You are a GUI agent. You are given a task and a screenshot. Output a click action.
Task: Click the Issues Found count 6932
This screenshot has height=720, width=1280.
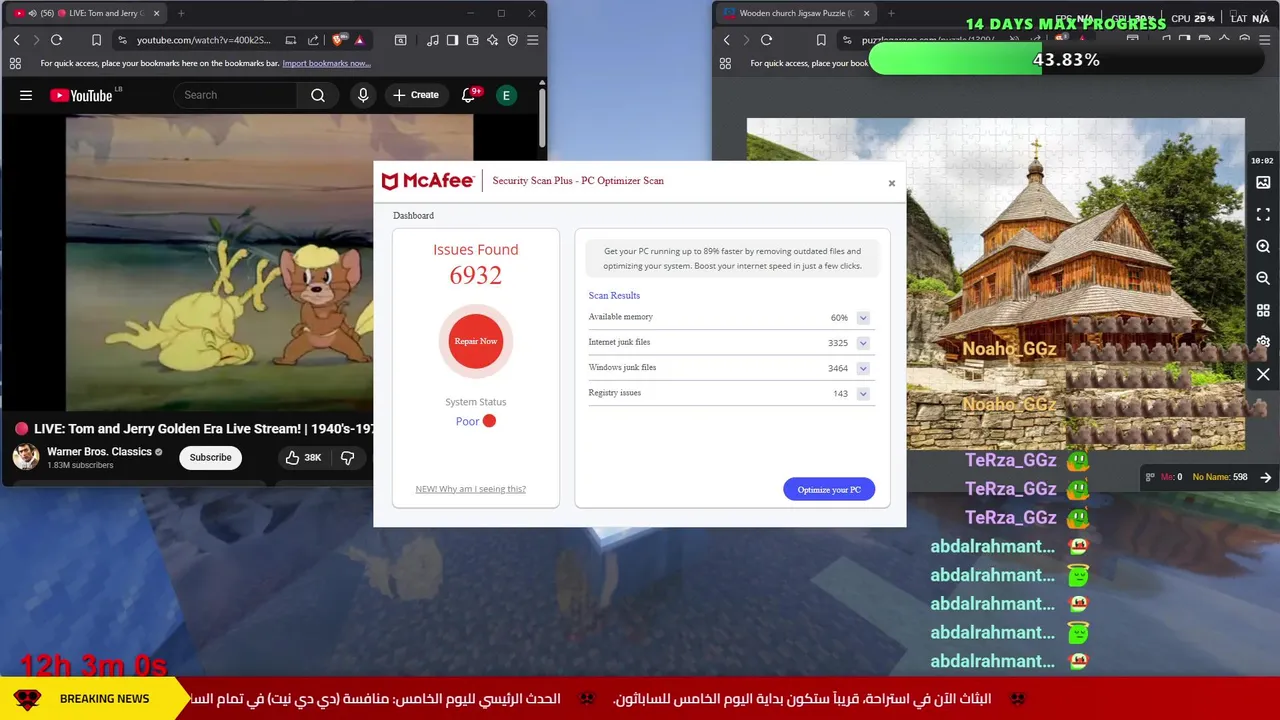click(476, 276)
